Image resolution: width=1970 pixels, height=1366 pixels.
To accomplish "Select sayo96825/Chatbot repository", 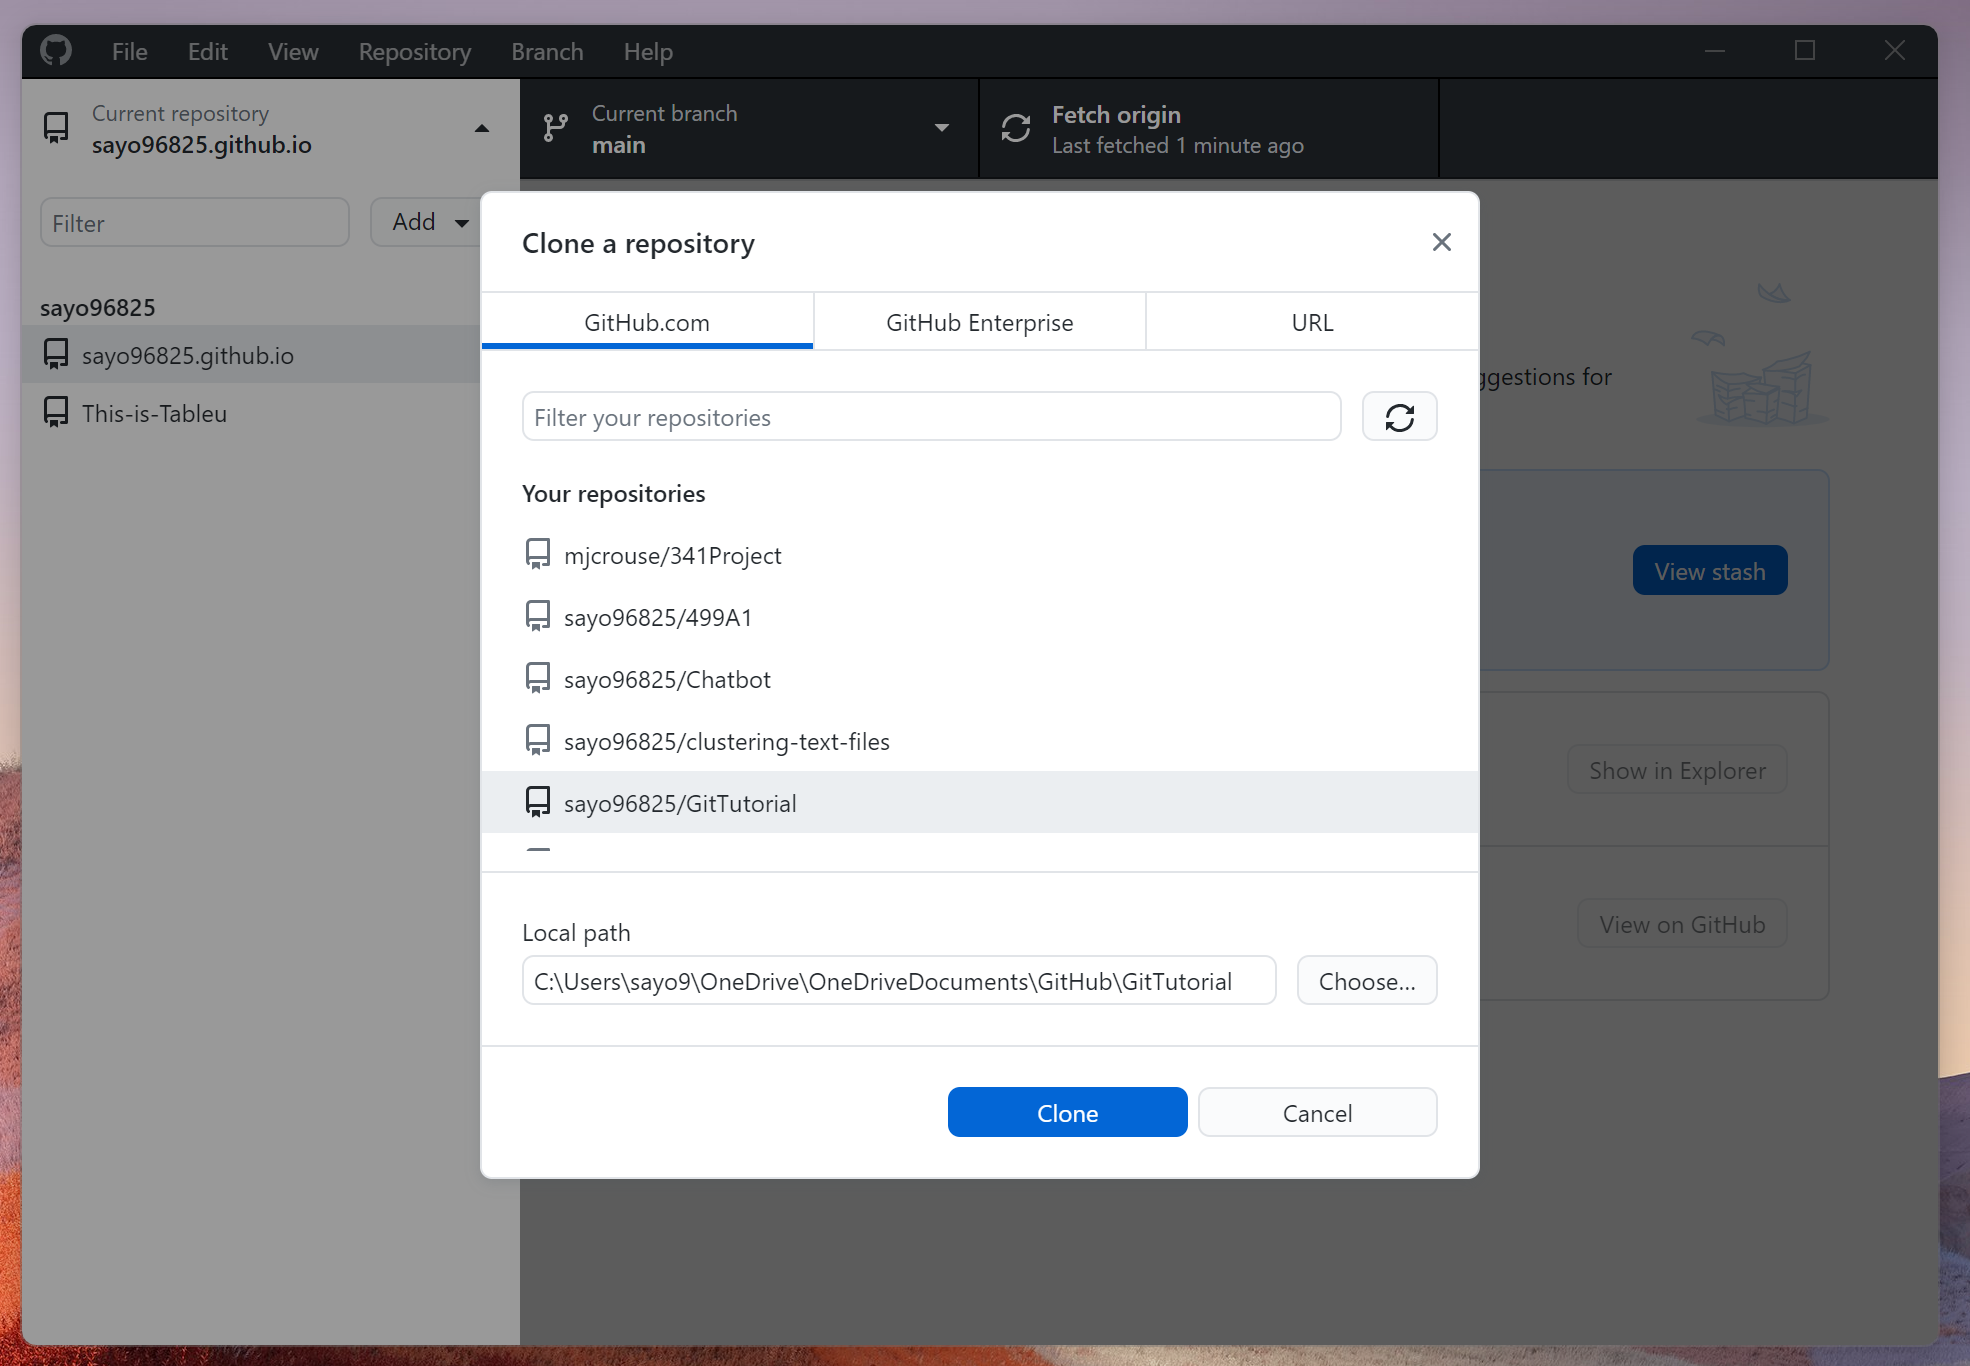I will 980,679.
